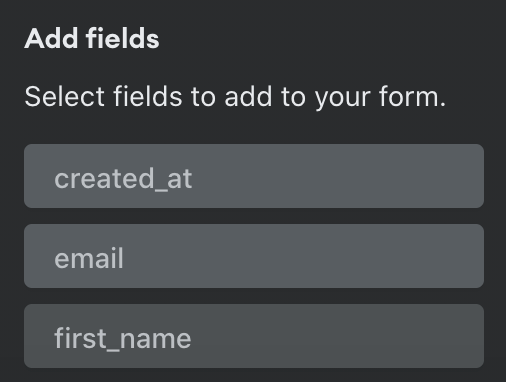Choose created_at from the field list
The image size is (506, 382).
point(254,176)
